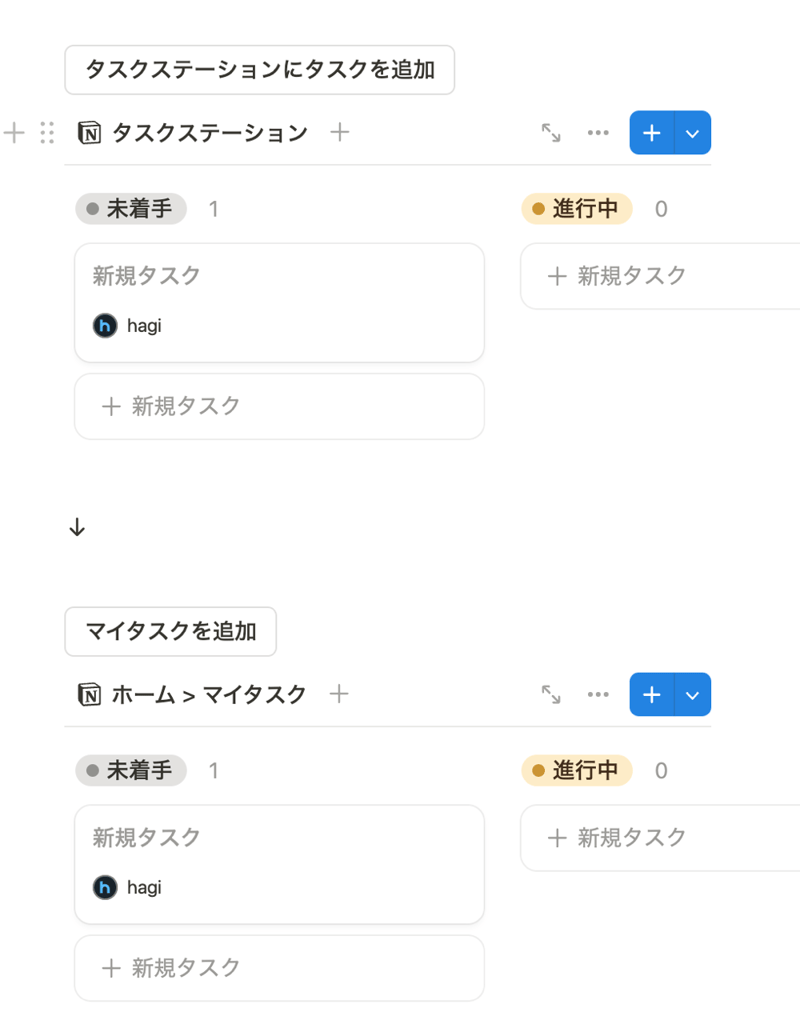Expand the dropdown arrow beside タスクステーション's blue plus
This screenshot has width=800, height=1020.
tap(693, 133)
